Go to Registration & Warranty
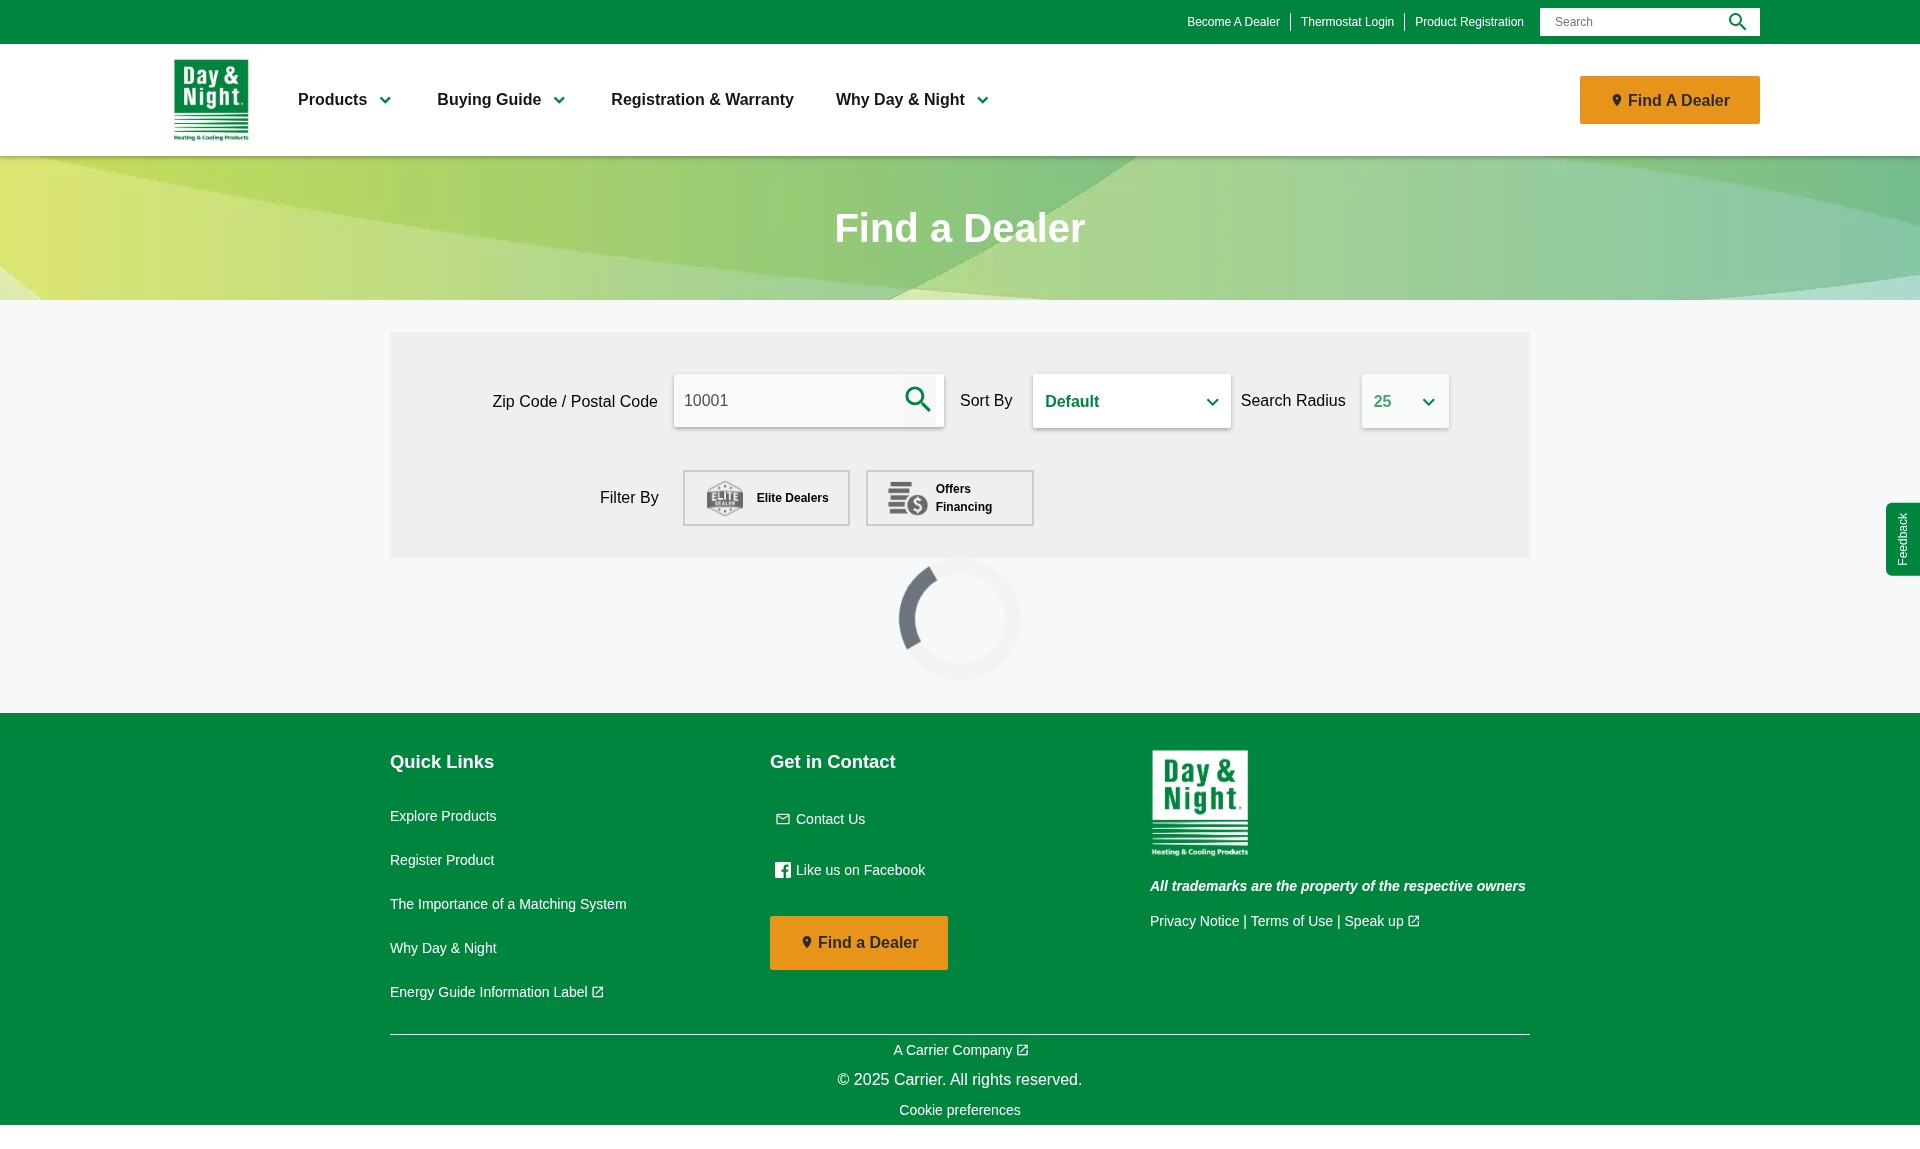 (702, 100)
